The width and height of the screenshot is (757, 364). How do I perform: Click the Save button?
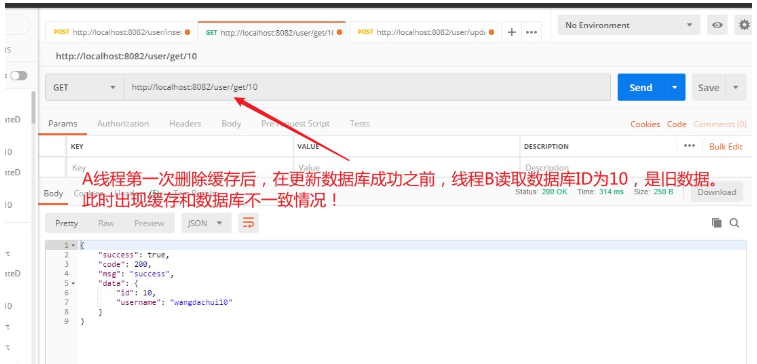pos(709,87)
